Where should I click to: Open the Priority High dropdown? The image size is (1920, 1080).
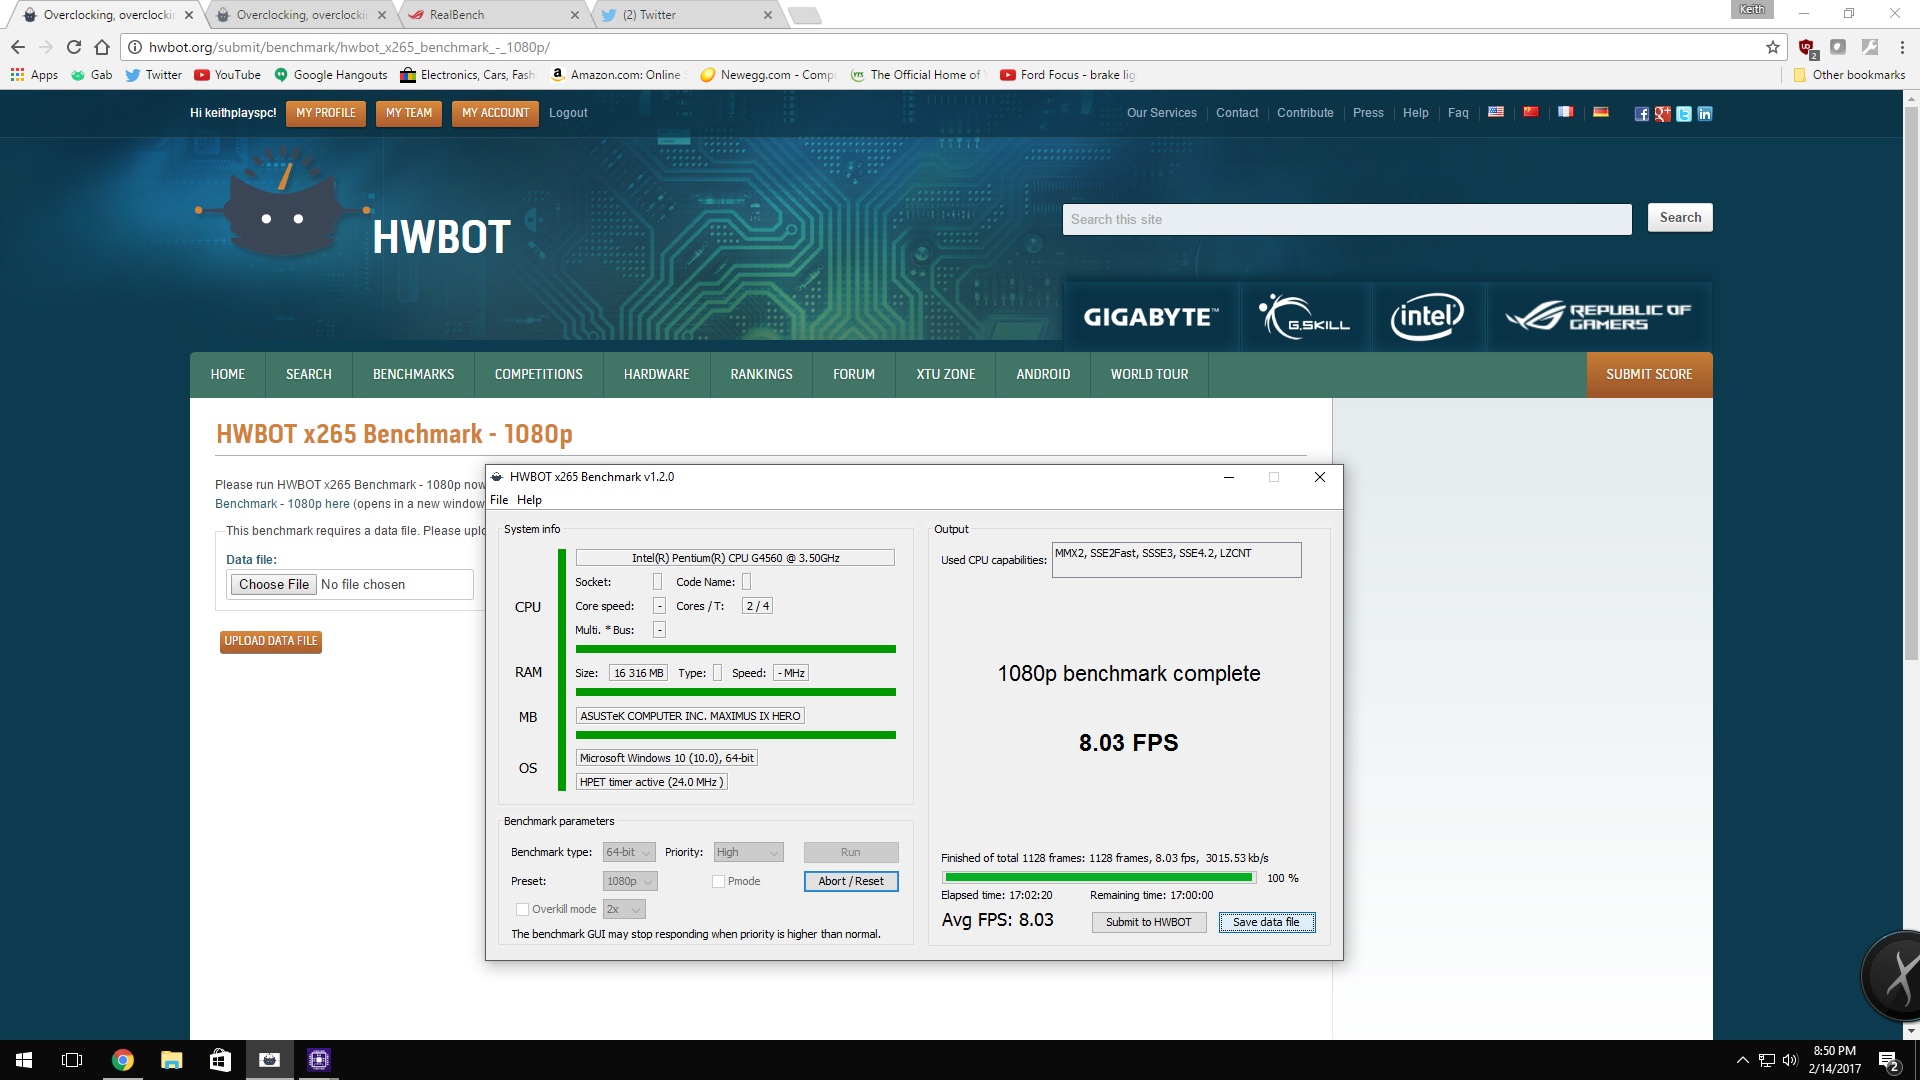(x=748, y=852)
